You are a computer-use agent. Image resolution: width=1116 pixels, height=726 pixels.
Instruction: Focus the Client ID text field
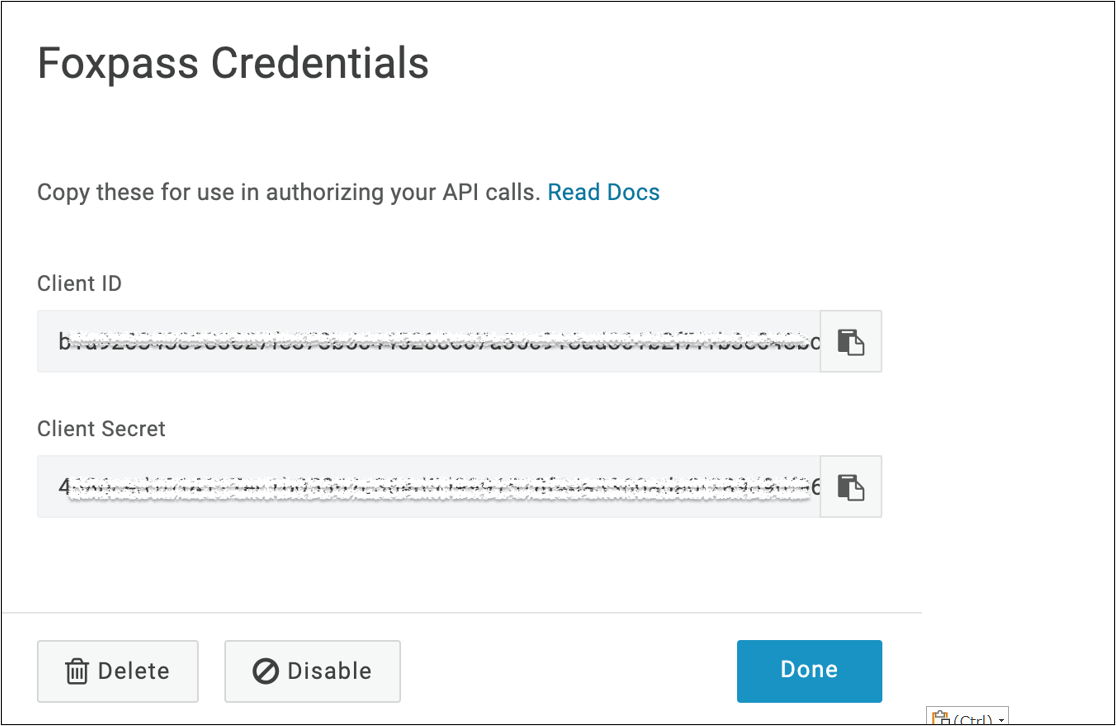pos(428,342)
